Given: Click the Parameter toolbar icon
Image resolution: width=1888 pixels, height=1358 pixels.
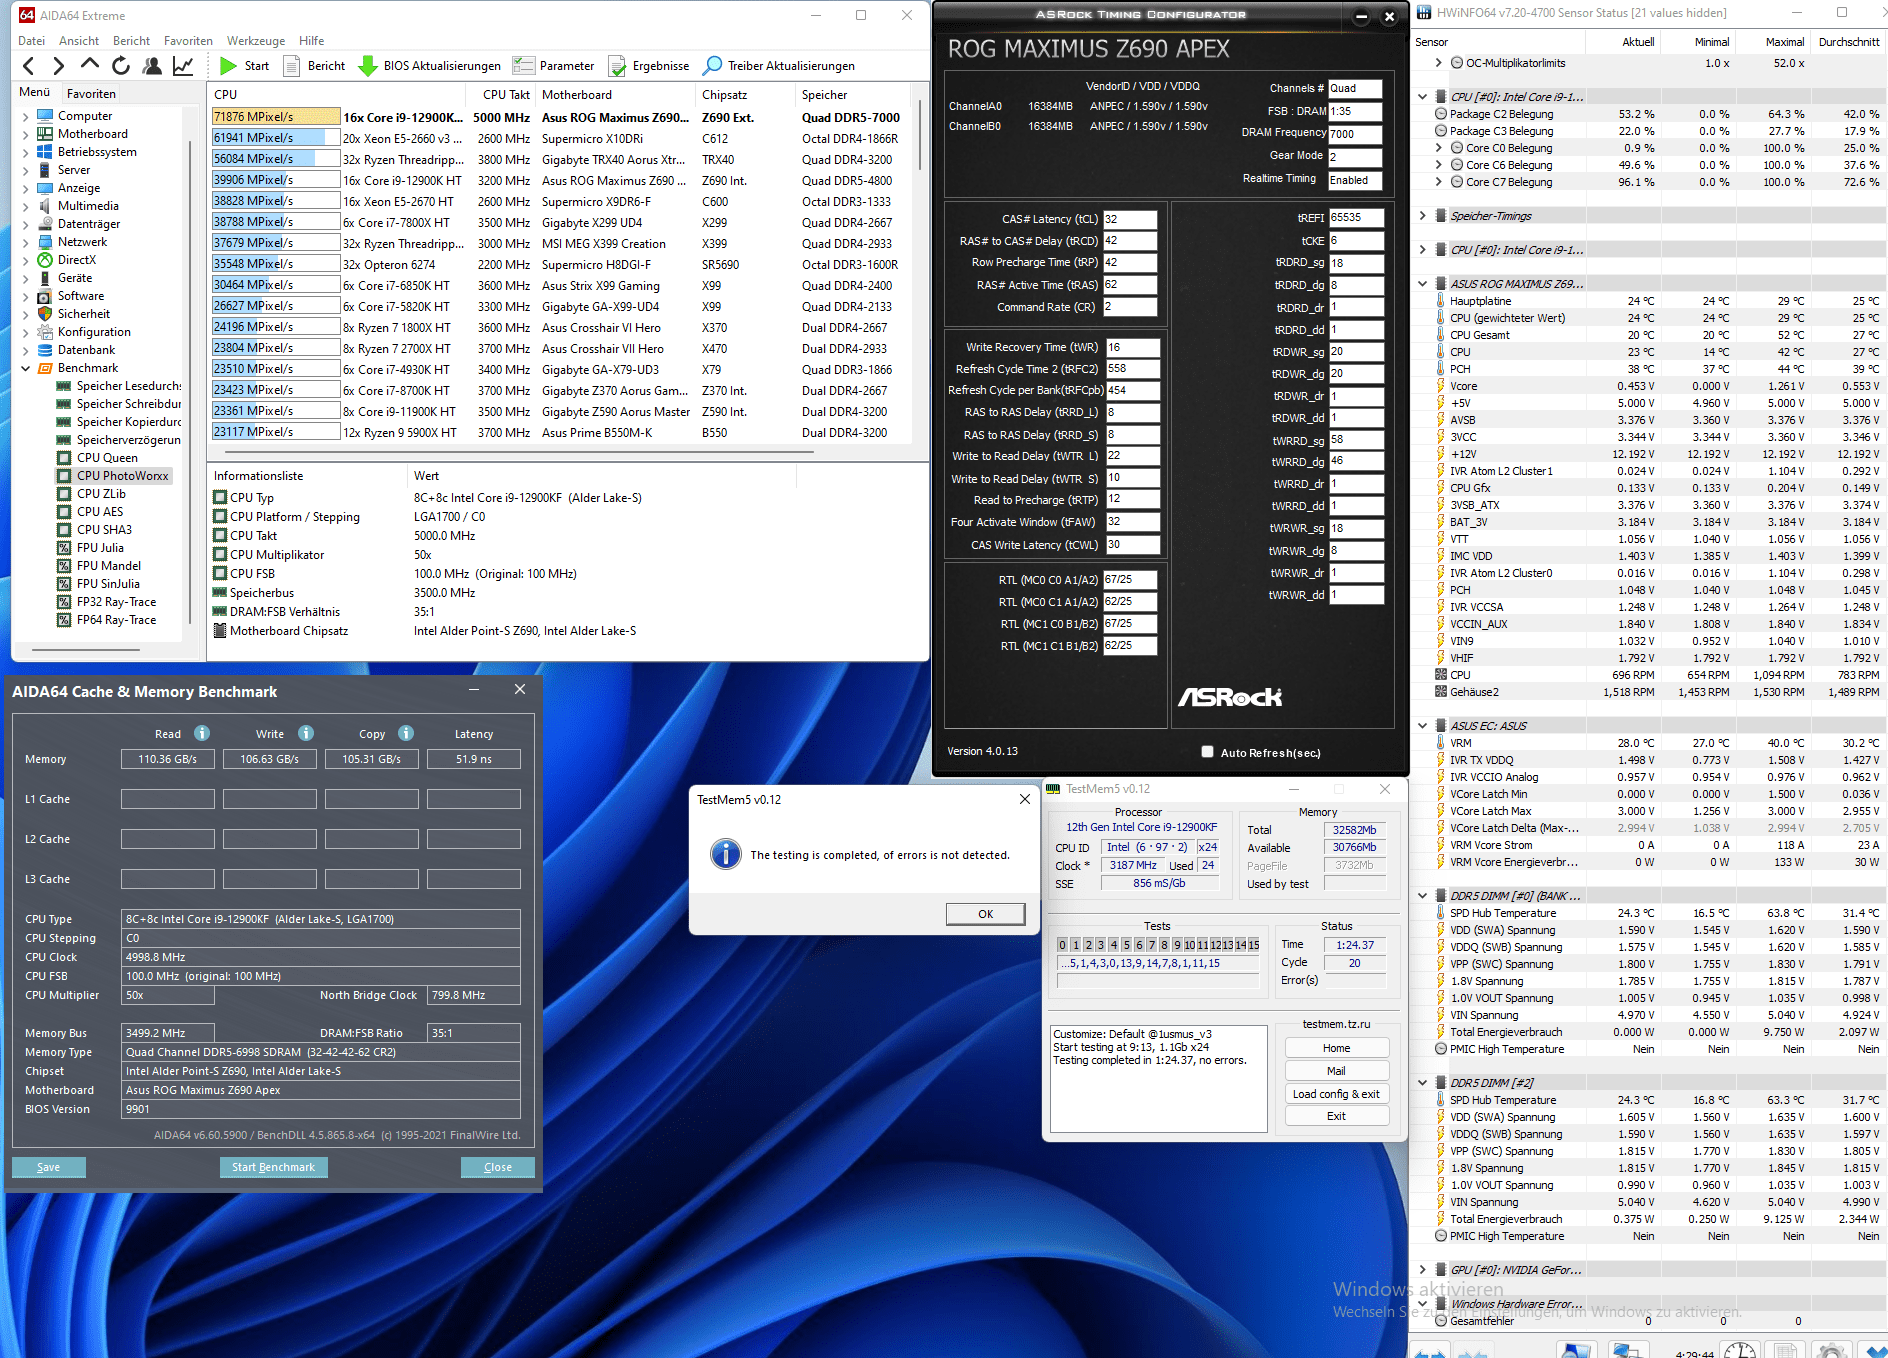Looking at the screenshot, I should pyautogui.click(x=523, y=66).
